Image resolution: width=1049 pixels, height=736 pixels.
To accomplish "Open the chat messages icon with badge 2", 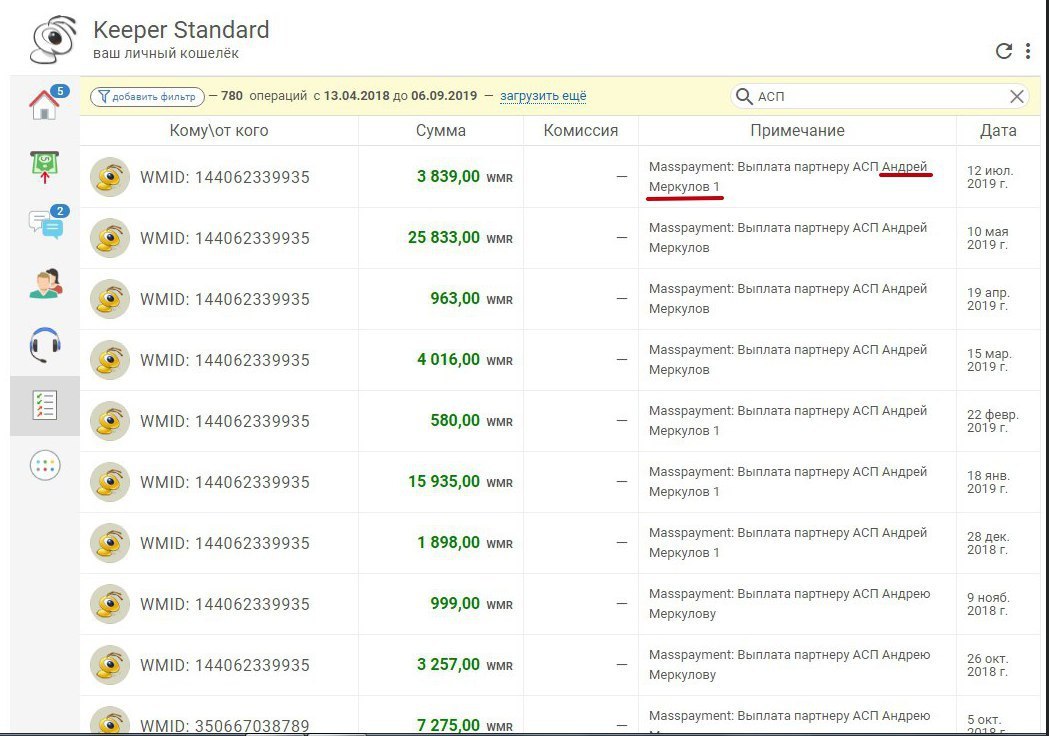I will 46,223.
